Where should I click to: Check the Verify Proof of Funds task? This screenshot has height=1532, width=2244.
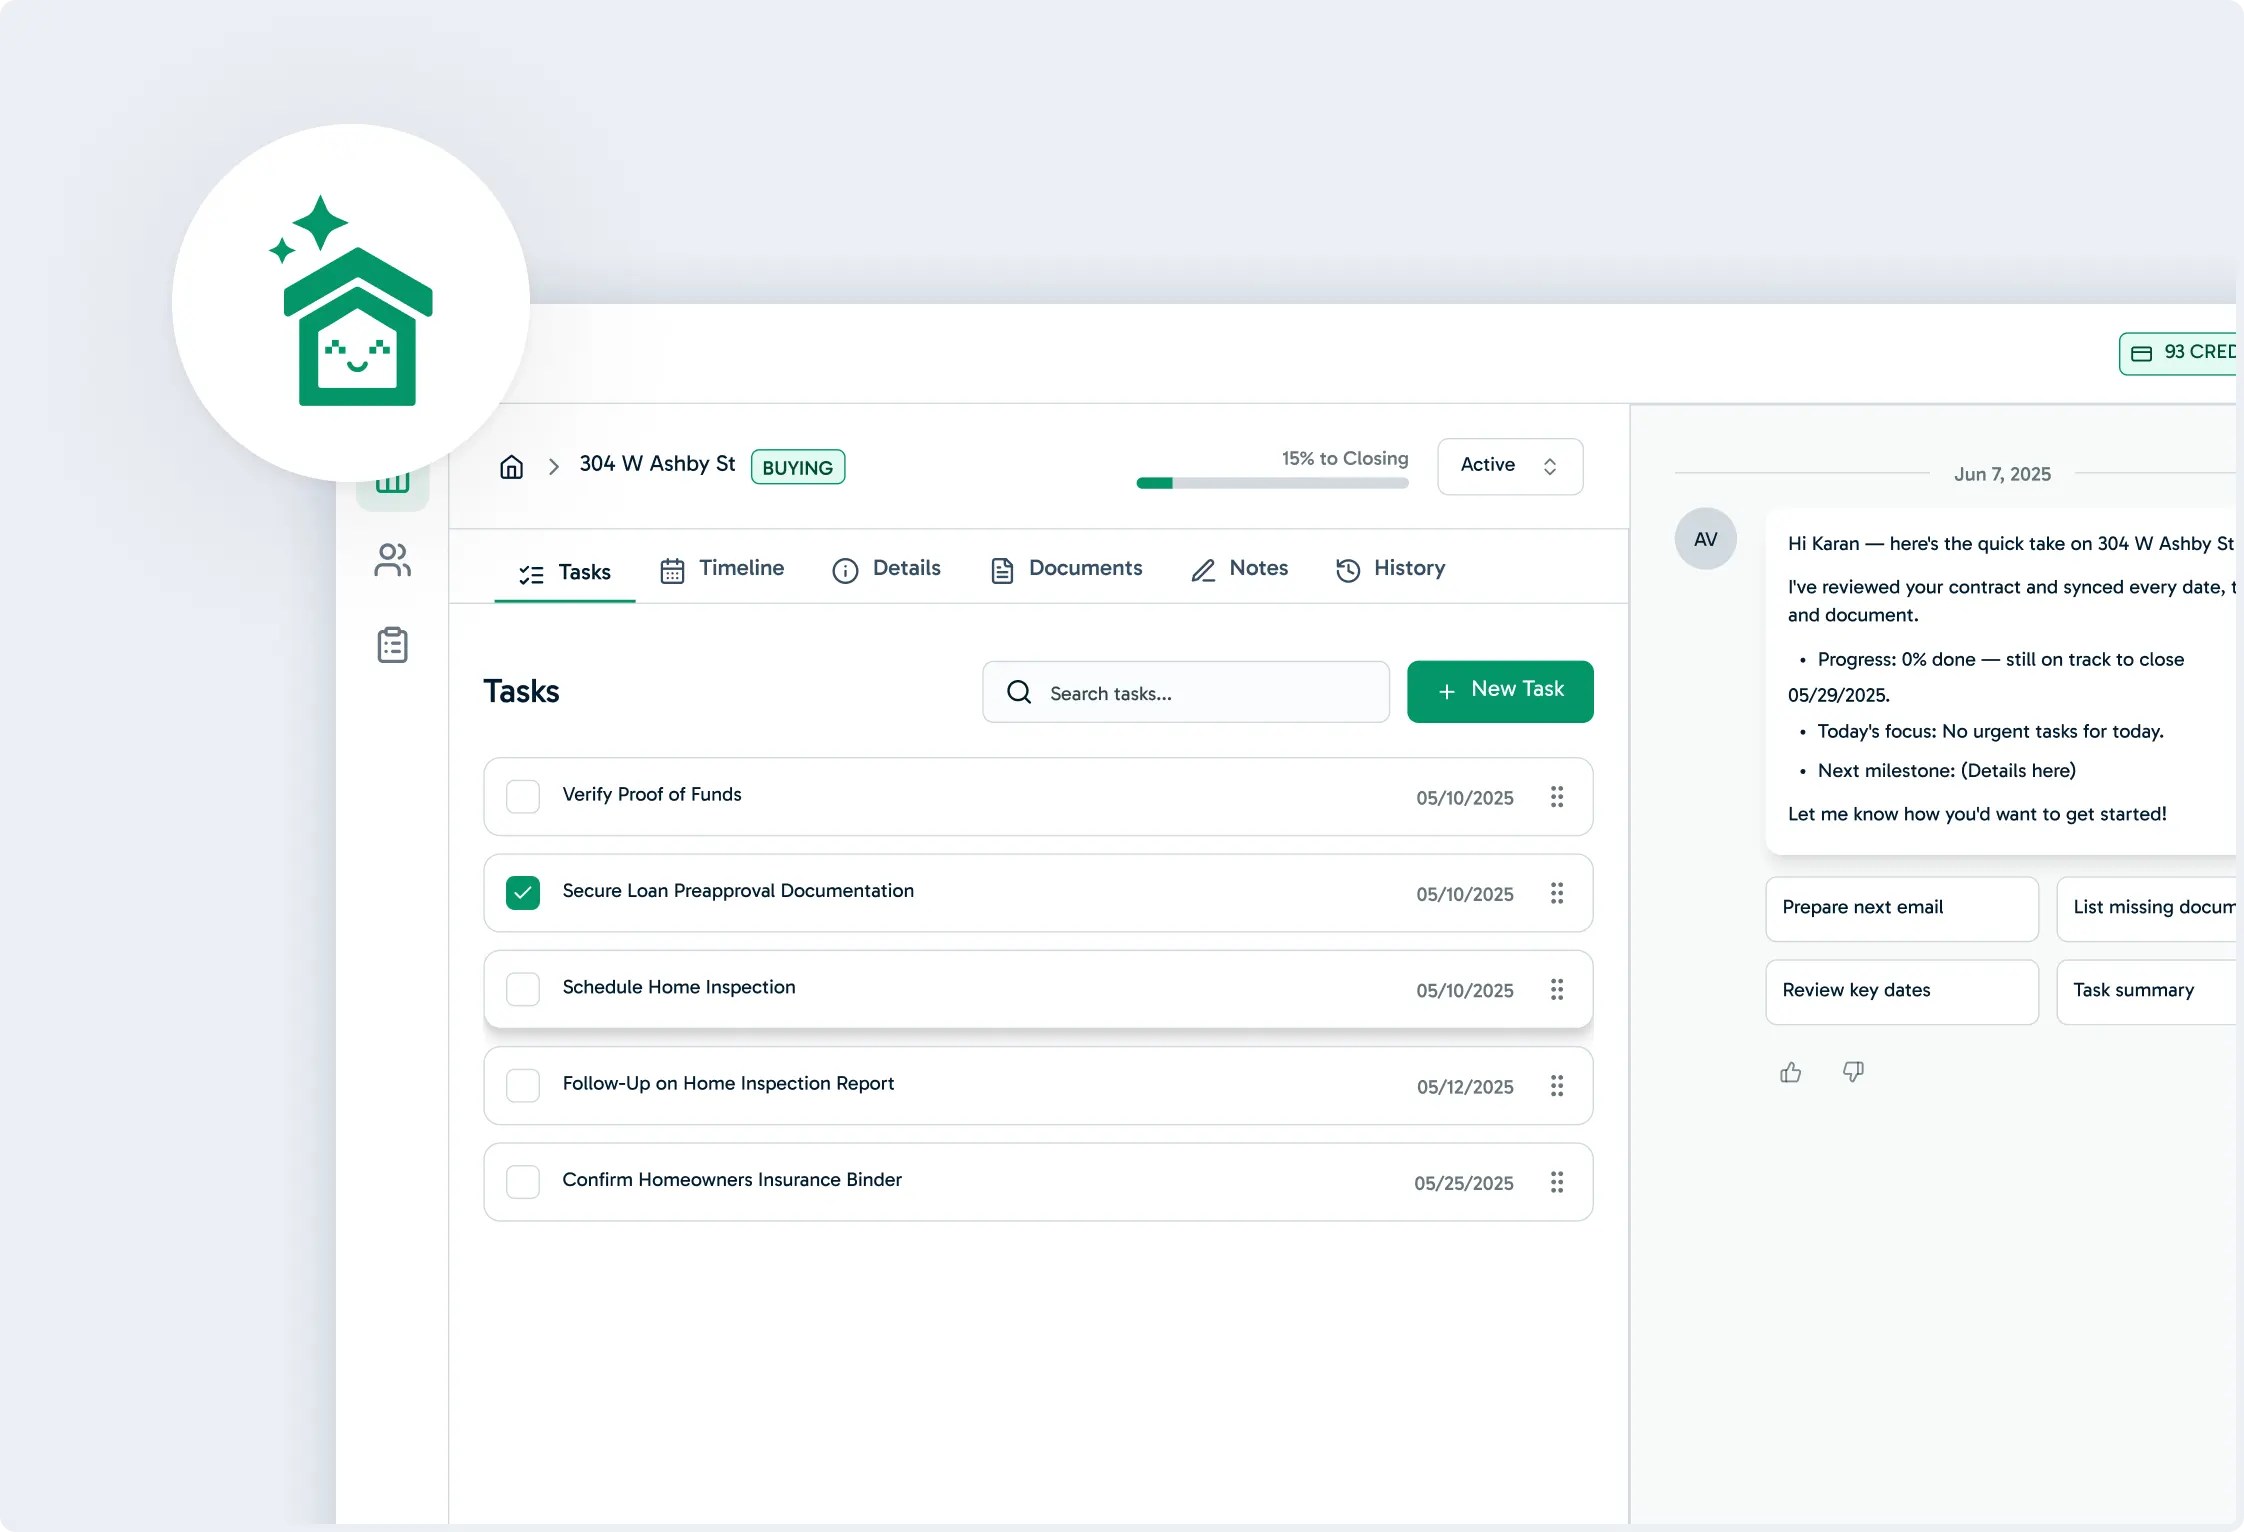tap(523, 797)
